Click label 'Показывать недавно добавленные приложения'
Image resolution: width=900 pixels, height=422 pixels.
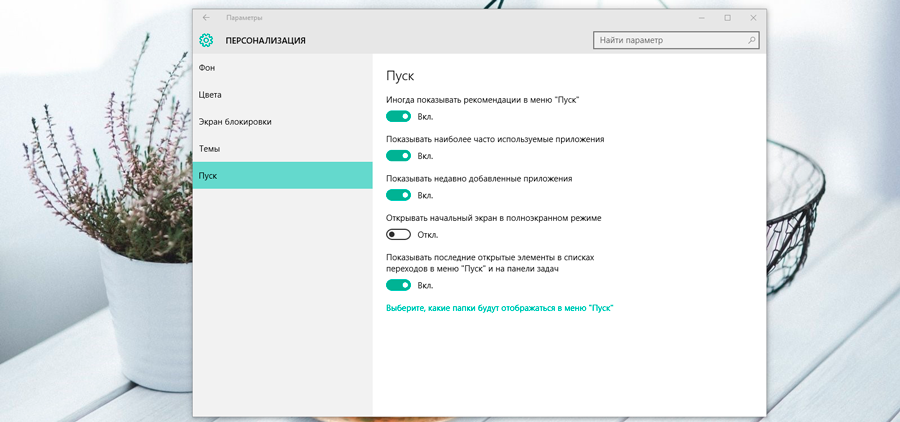click(x=479, y=179)
